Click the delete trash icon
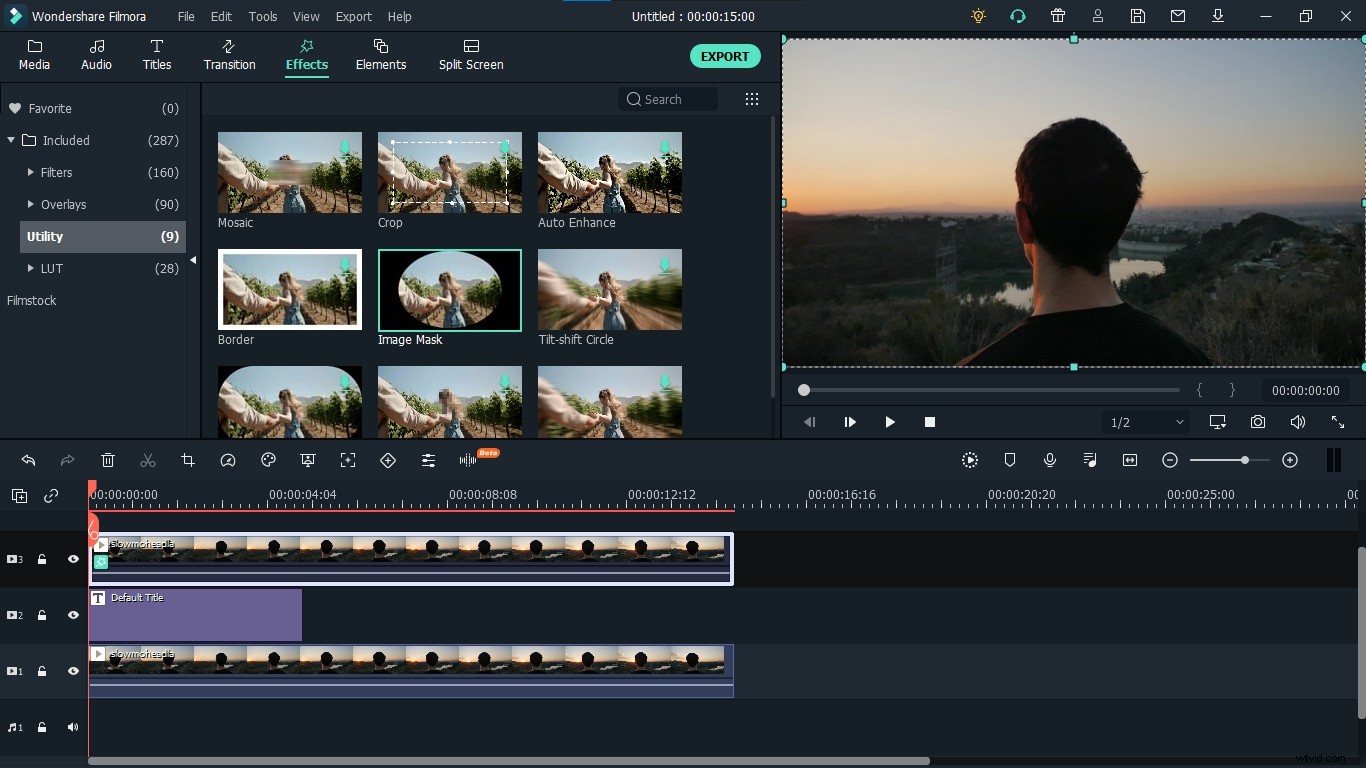This screenshot has height=768, width=1366. (x=108, y=460)
